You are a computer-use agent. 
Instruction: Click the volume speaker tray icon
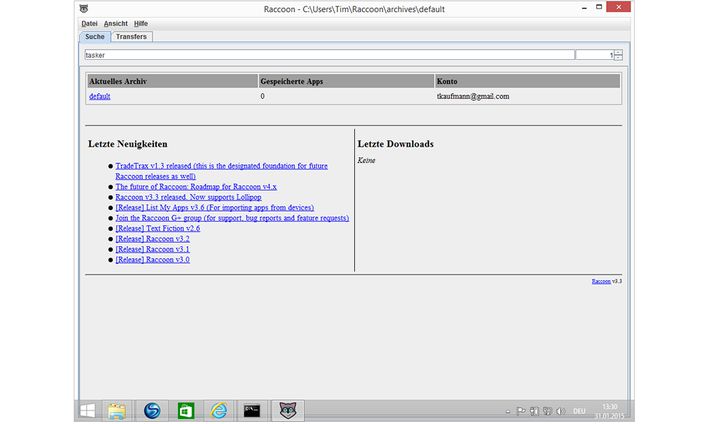pyautogui.click(x=560, y=411)
